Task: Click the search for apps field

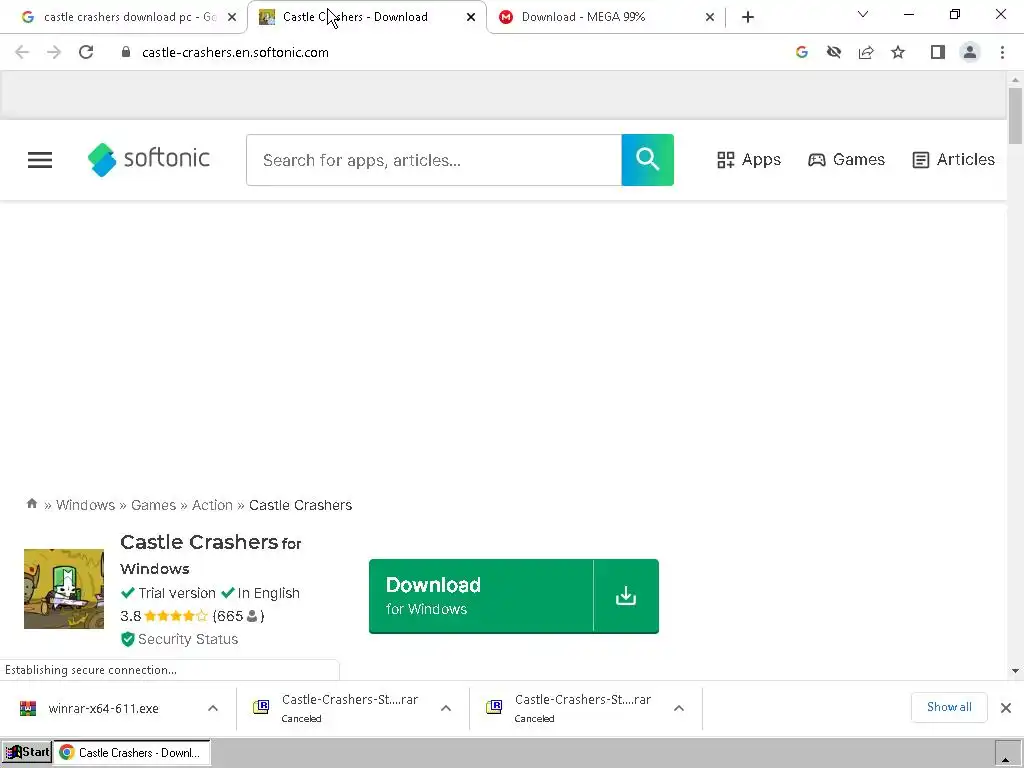Action: point(434,160)
